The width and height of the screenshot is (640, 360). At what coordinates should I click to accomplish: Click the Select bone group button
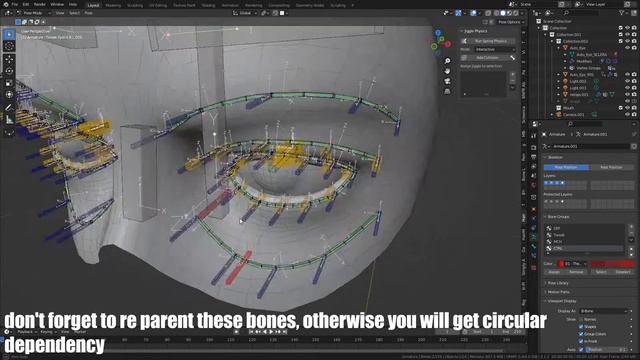point(601,272)
